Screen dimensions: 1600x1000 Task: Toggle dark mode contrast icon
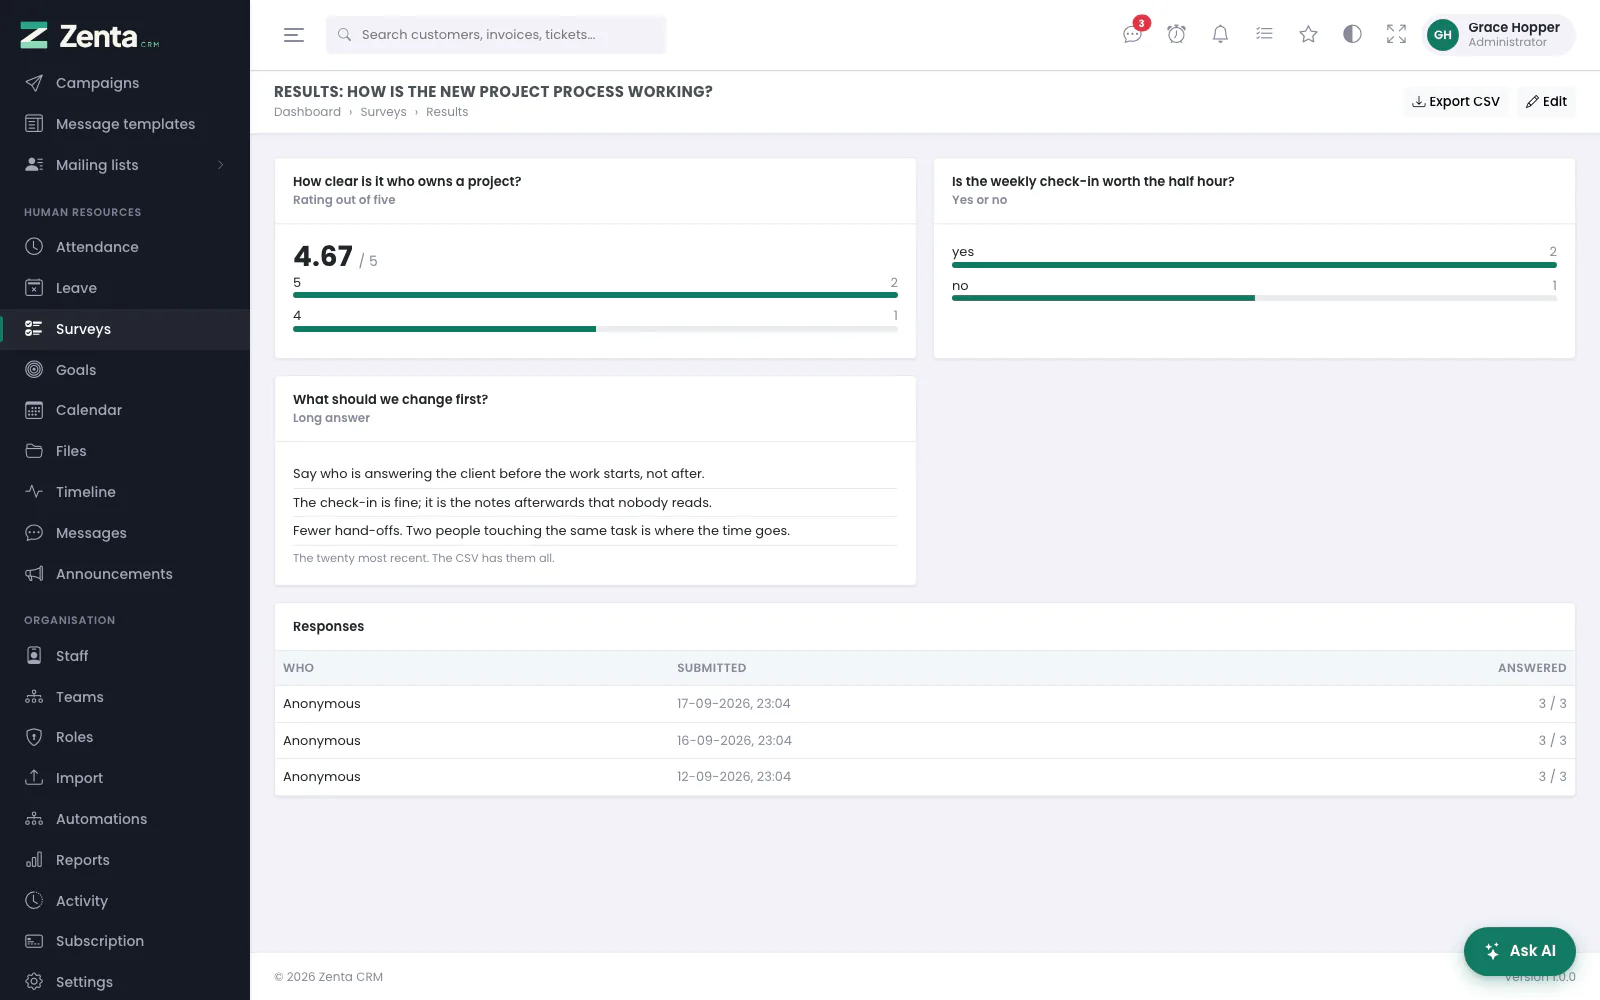[x=1352, y=35]
